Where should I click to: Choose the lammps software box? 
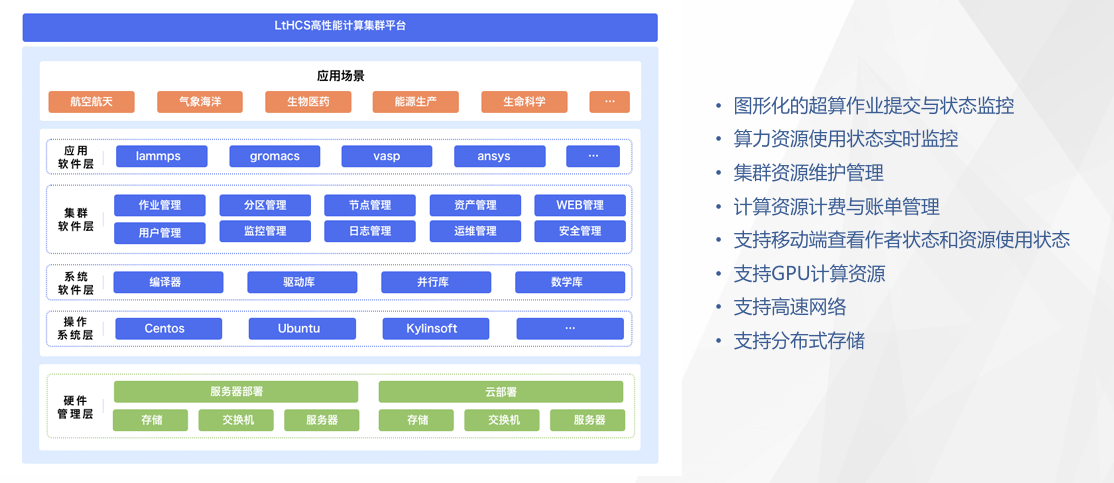click(161, 156)
